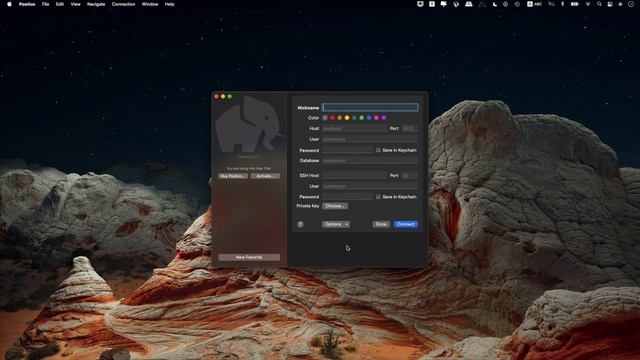Click the Host input field
This screenshot has width=640, height=360.
(x=354, y=129)
